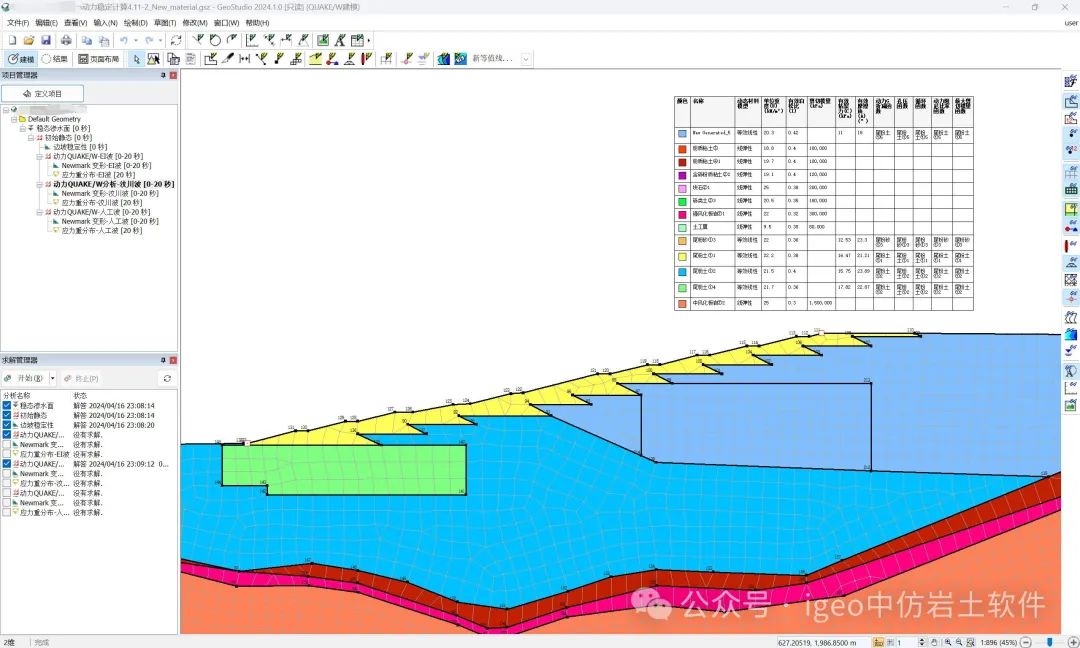The width and height of the screenshot is (1080, 648).
Task: Uncheck the 稳态渗水面 analysis checkbox
Action: click(7, 405)
